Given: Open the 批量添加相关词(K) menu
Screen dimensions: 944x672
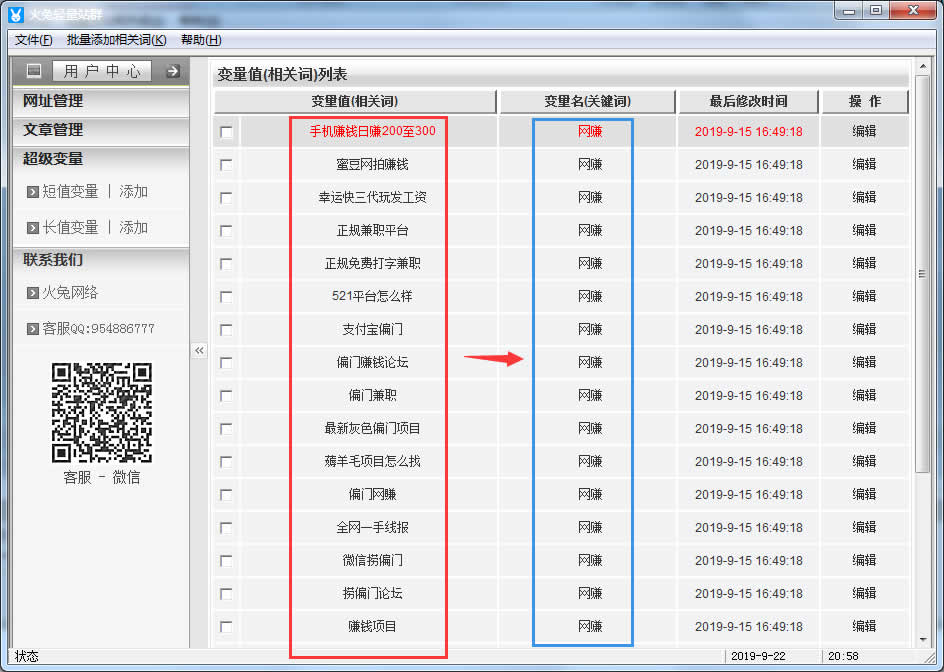Looking at the screenshot, I should [x=116, y=40].
